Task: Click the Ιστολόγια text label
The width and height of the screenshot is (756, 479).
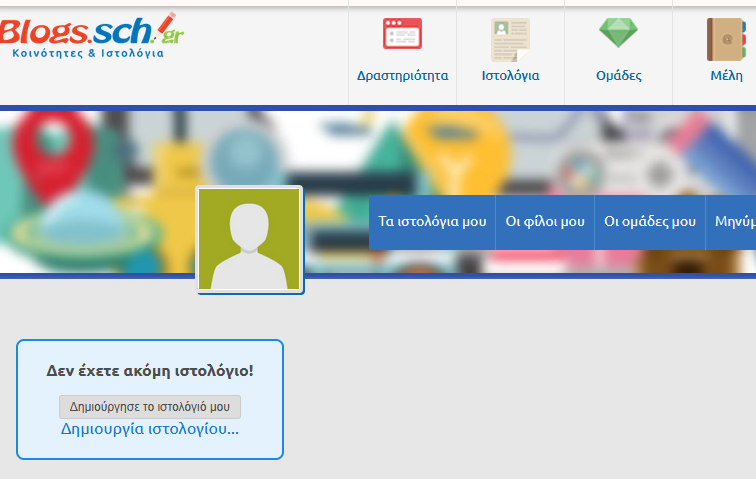Action: coord(510,75)
